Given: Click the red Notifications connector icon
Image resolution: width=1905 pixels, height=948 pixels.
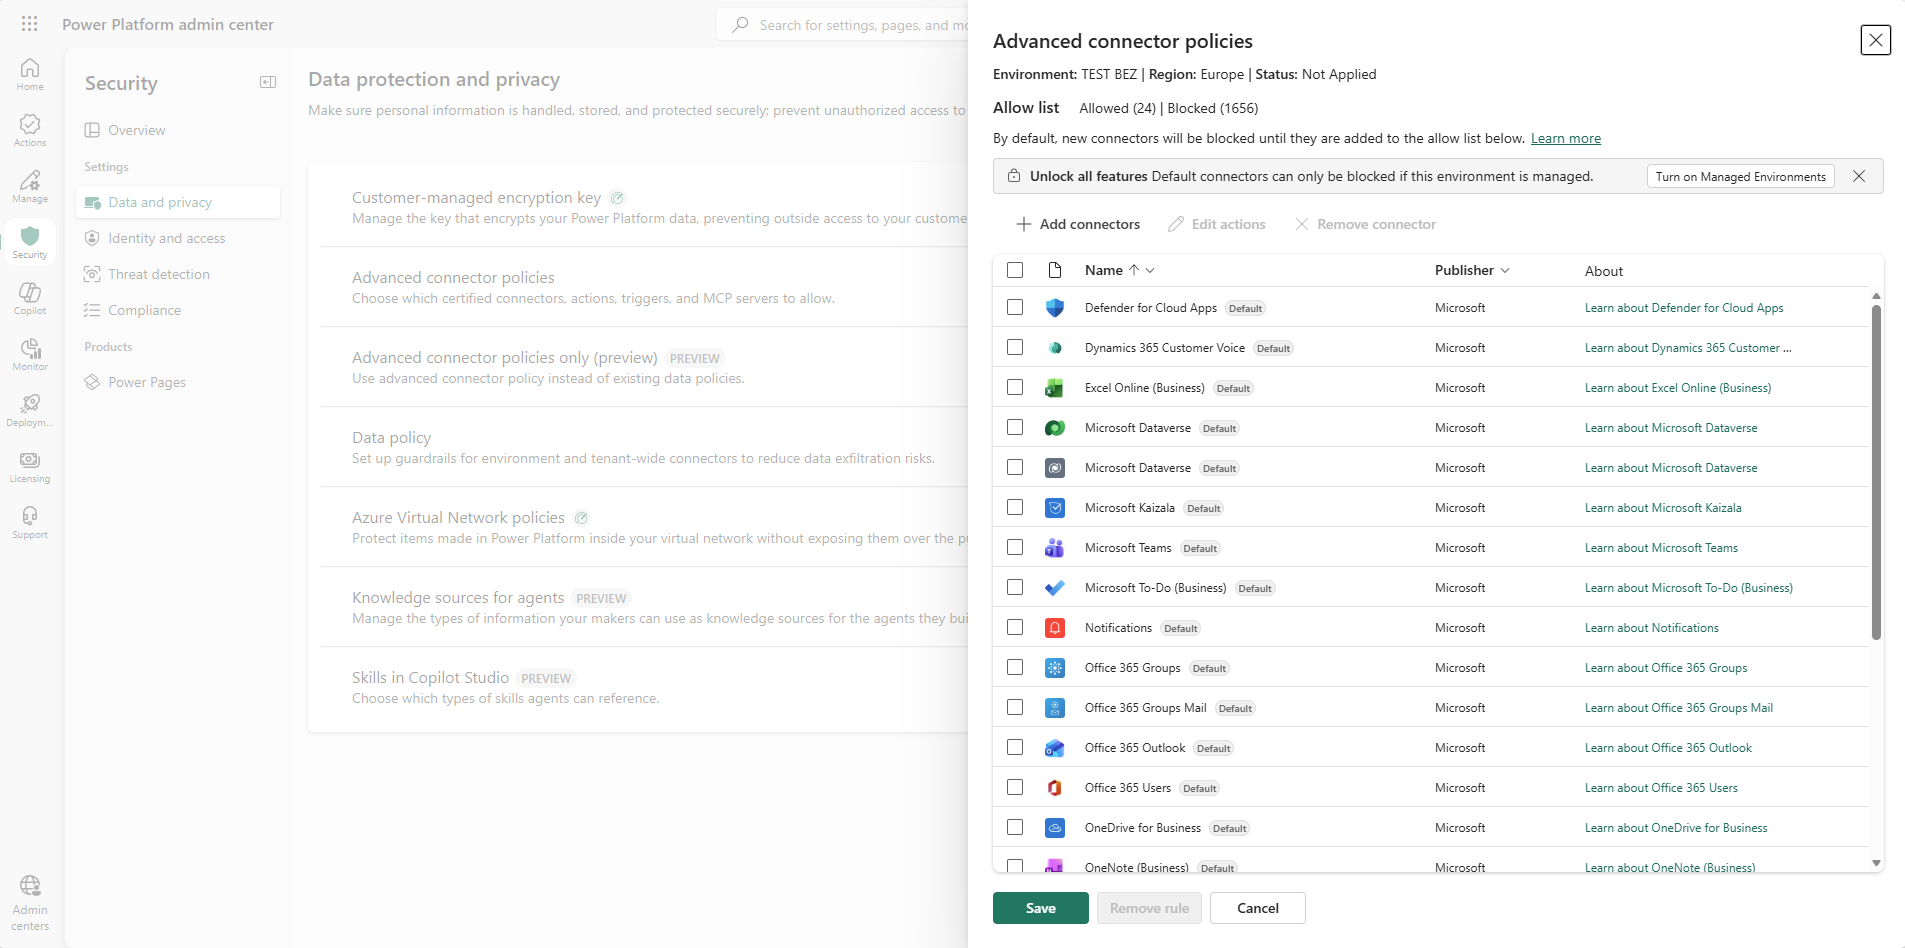Looking at the screenshot, I should coord(1055,628).
